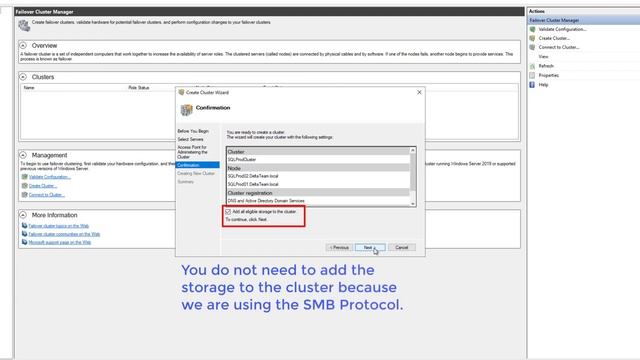Click the Help icon in Actions pane
640x360 pixels.
(x=532, y=85)
